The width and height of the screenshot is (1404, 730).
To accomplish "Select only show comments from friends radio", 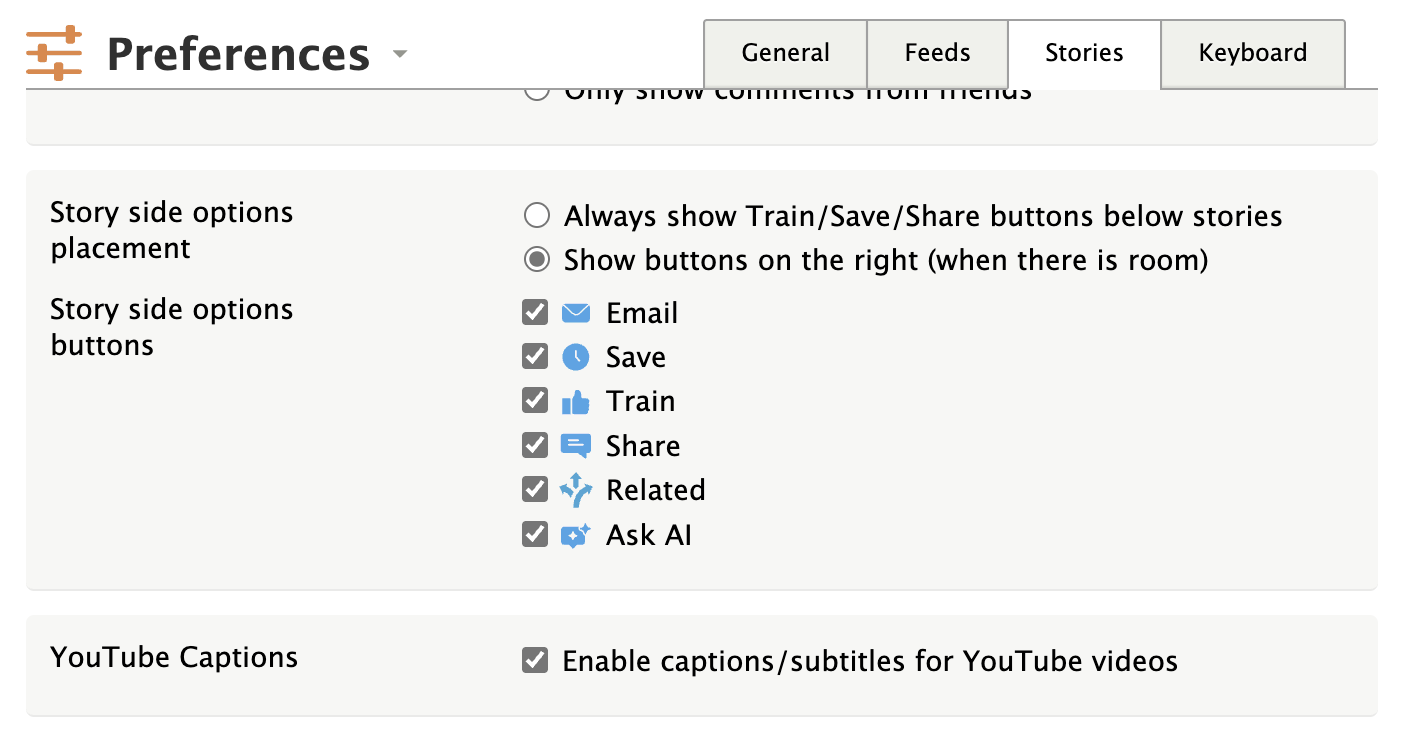I will (537, 93).
